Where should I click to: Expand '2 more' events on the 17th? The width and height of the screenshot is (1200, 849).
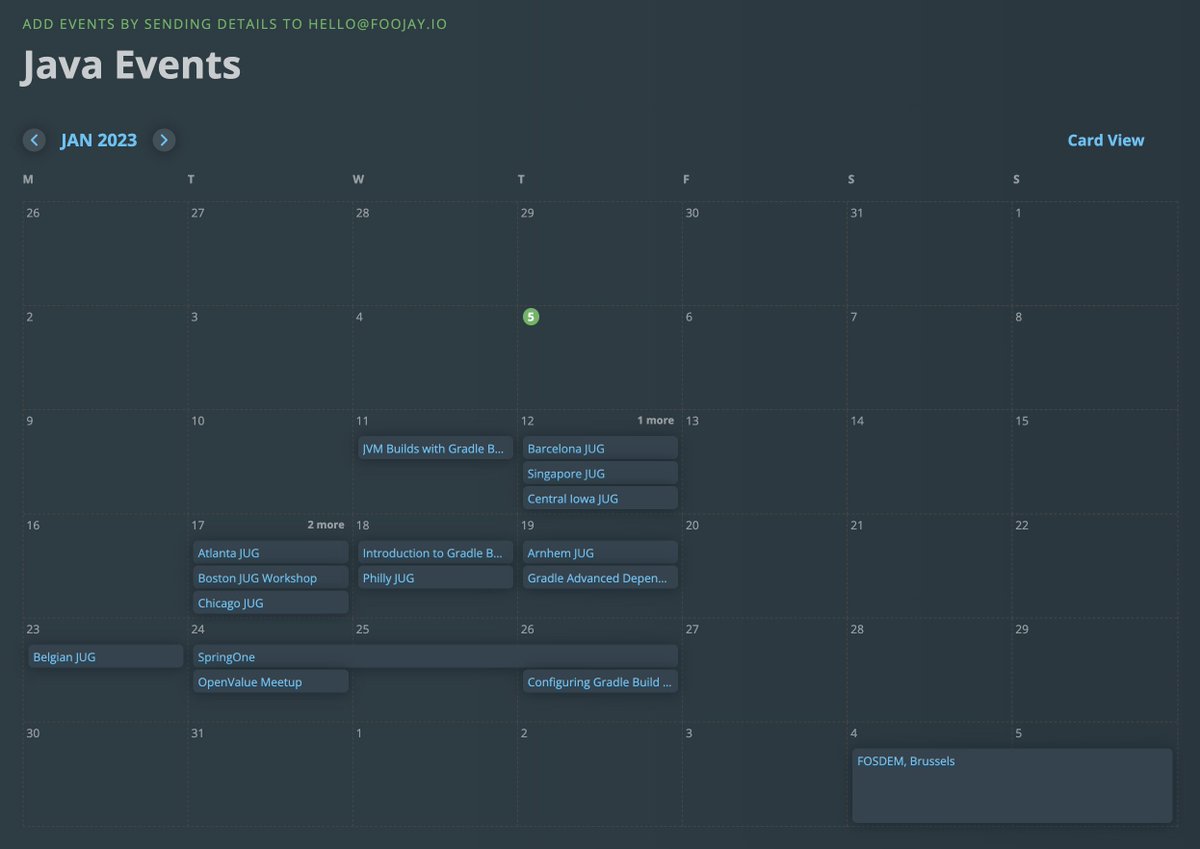(325, 524)
